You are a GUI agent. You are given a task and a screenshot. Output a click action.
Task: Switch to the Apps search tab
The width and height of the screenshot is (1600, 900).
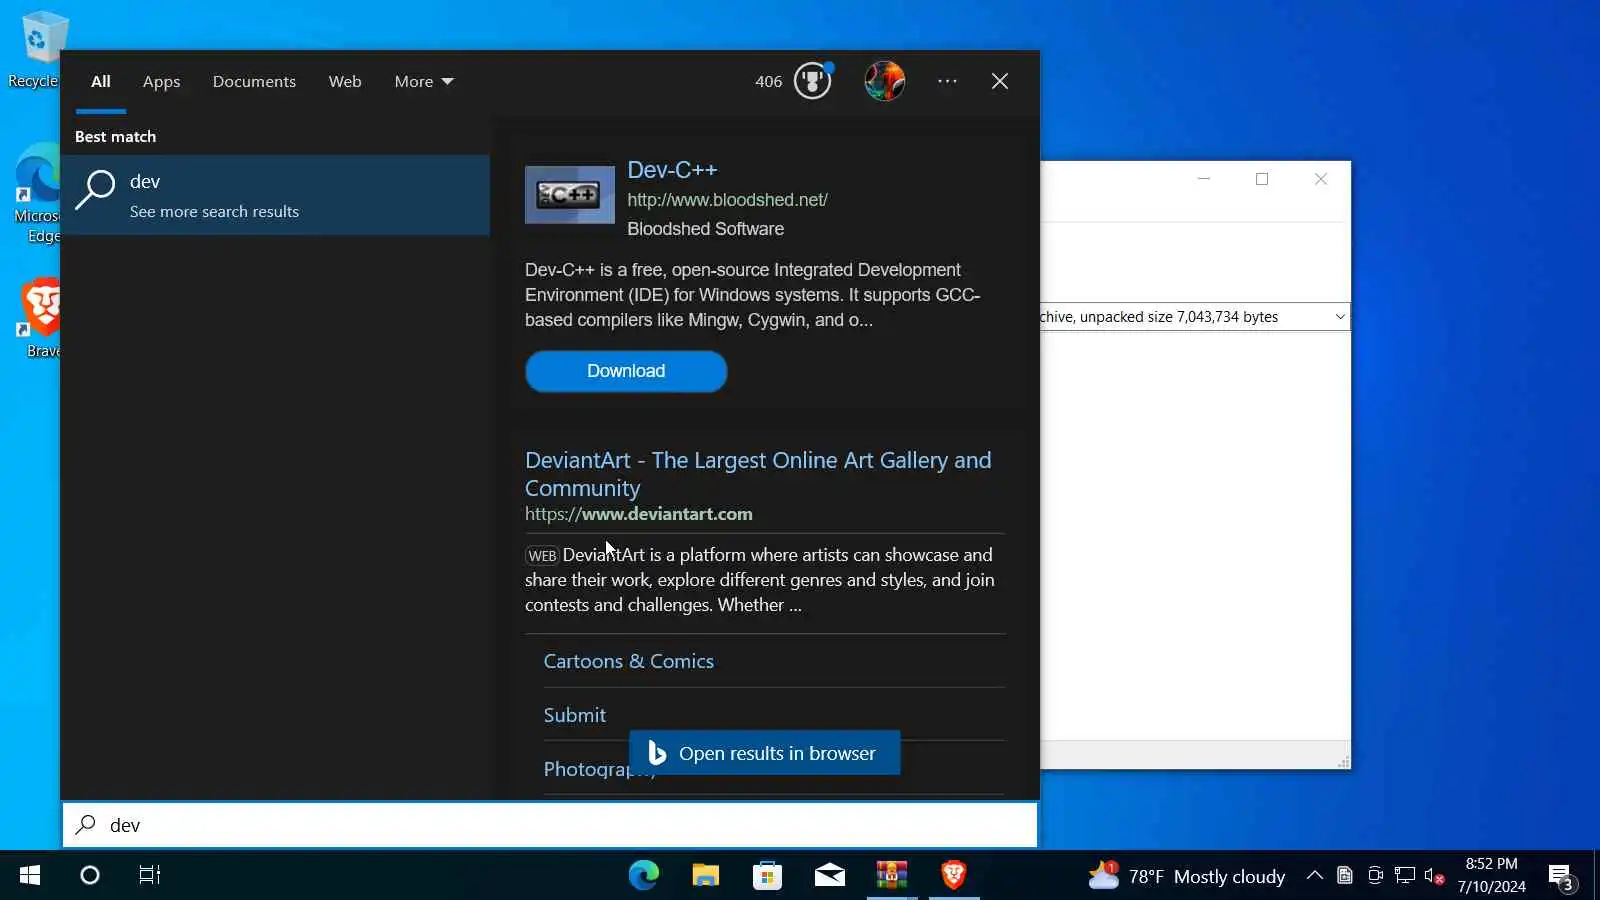point(162,82)
